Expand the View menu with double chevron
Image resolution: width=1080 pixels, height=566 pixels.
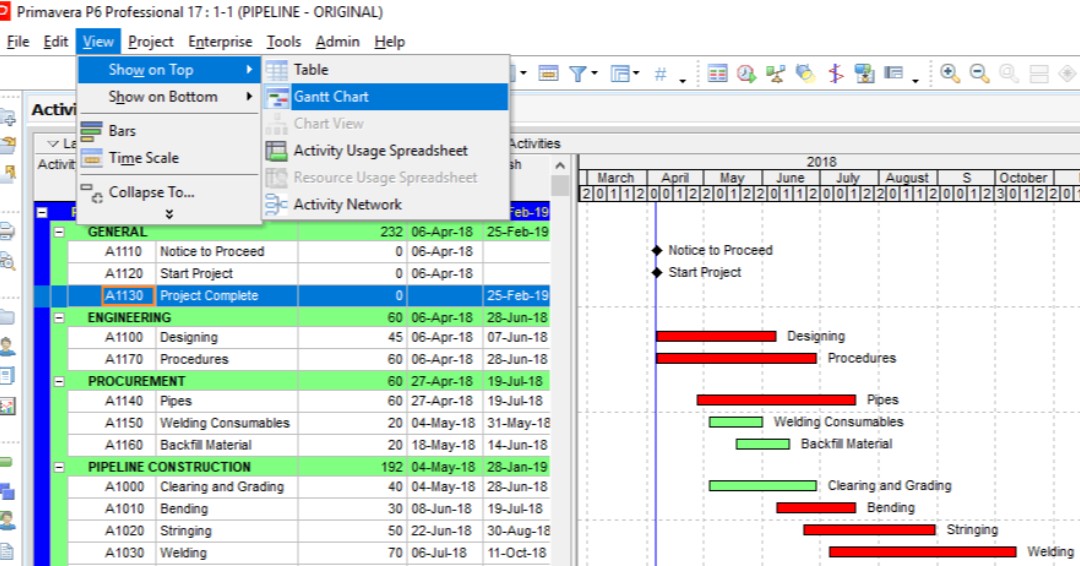169,214
